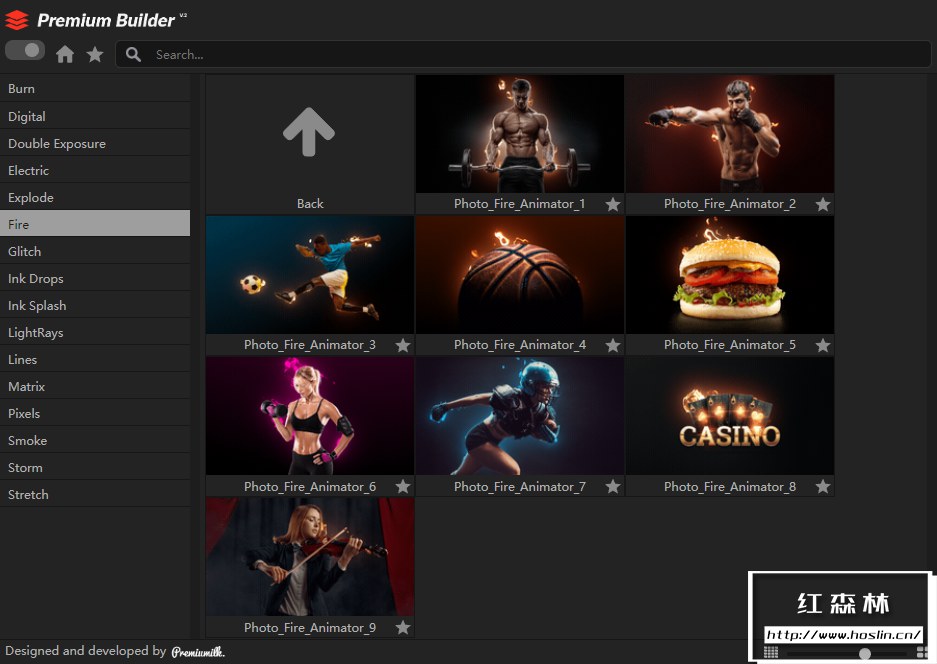Click the Photo_Fire_Animator_4 label

coord(520,345)
